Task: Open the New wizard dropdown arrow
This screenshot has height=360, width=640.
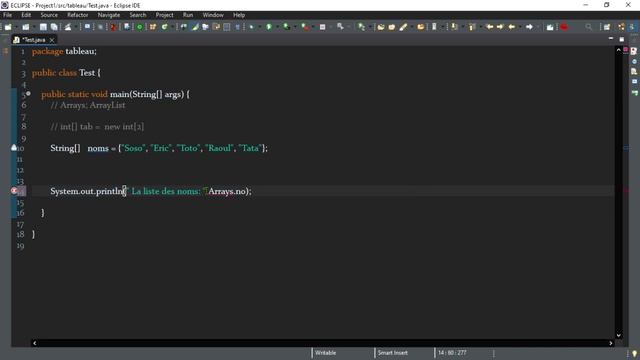Action: [x=16, y=27]
